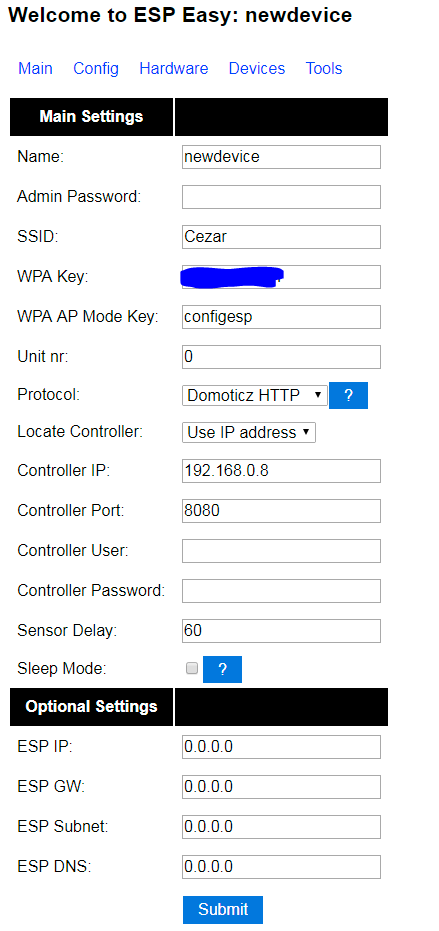The height and width of the screenshot is (931, 439).
Task: Select the SSID field containing Cezar
Action: (281, 237)
